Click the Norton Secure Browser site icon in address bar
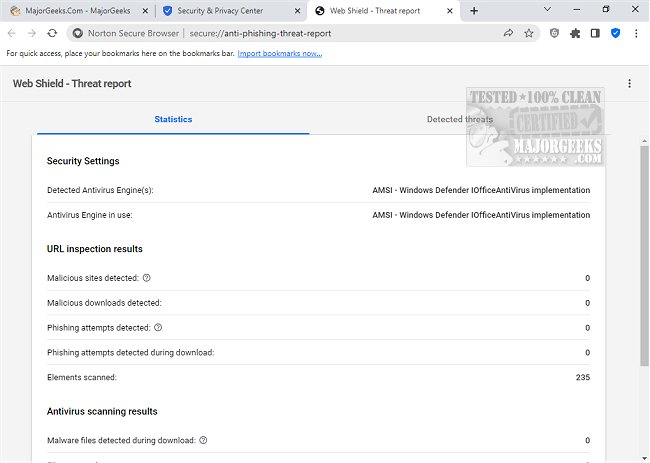The width and height of the screenshot is (650, 463). click(x=78, y=33)
